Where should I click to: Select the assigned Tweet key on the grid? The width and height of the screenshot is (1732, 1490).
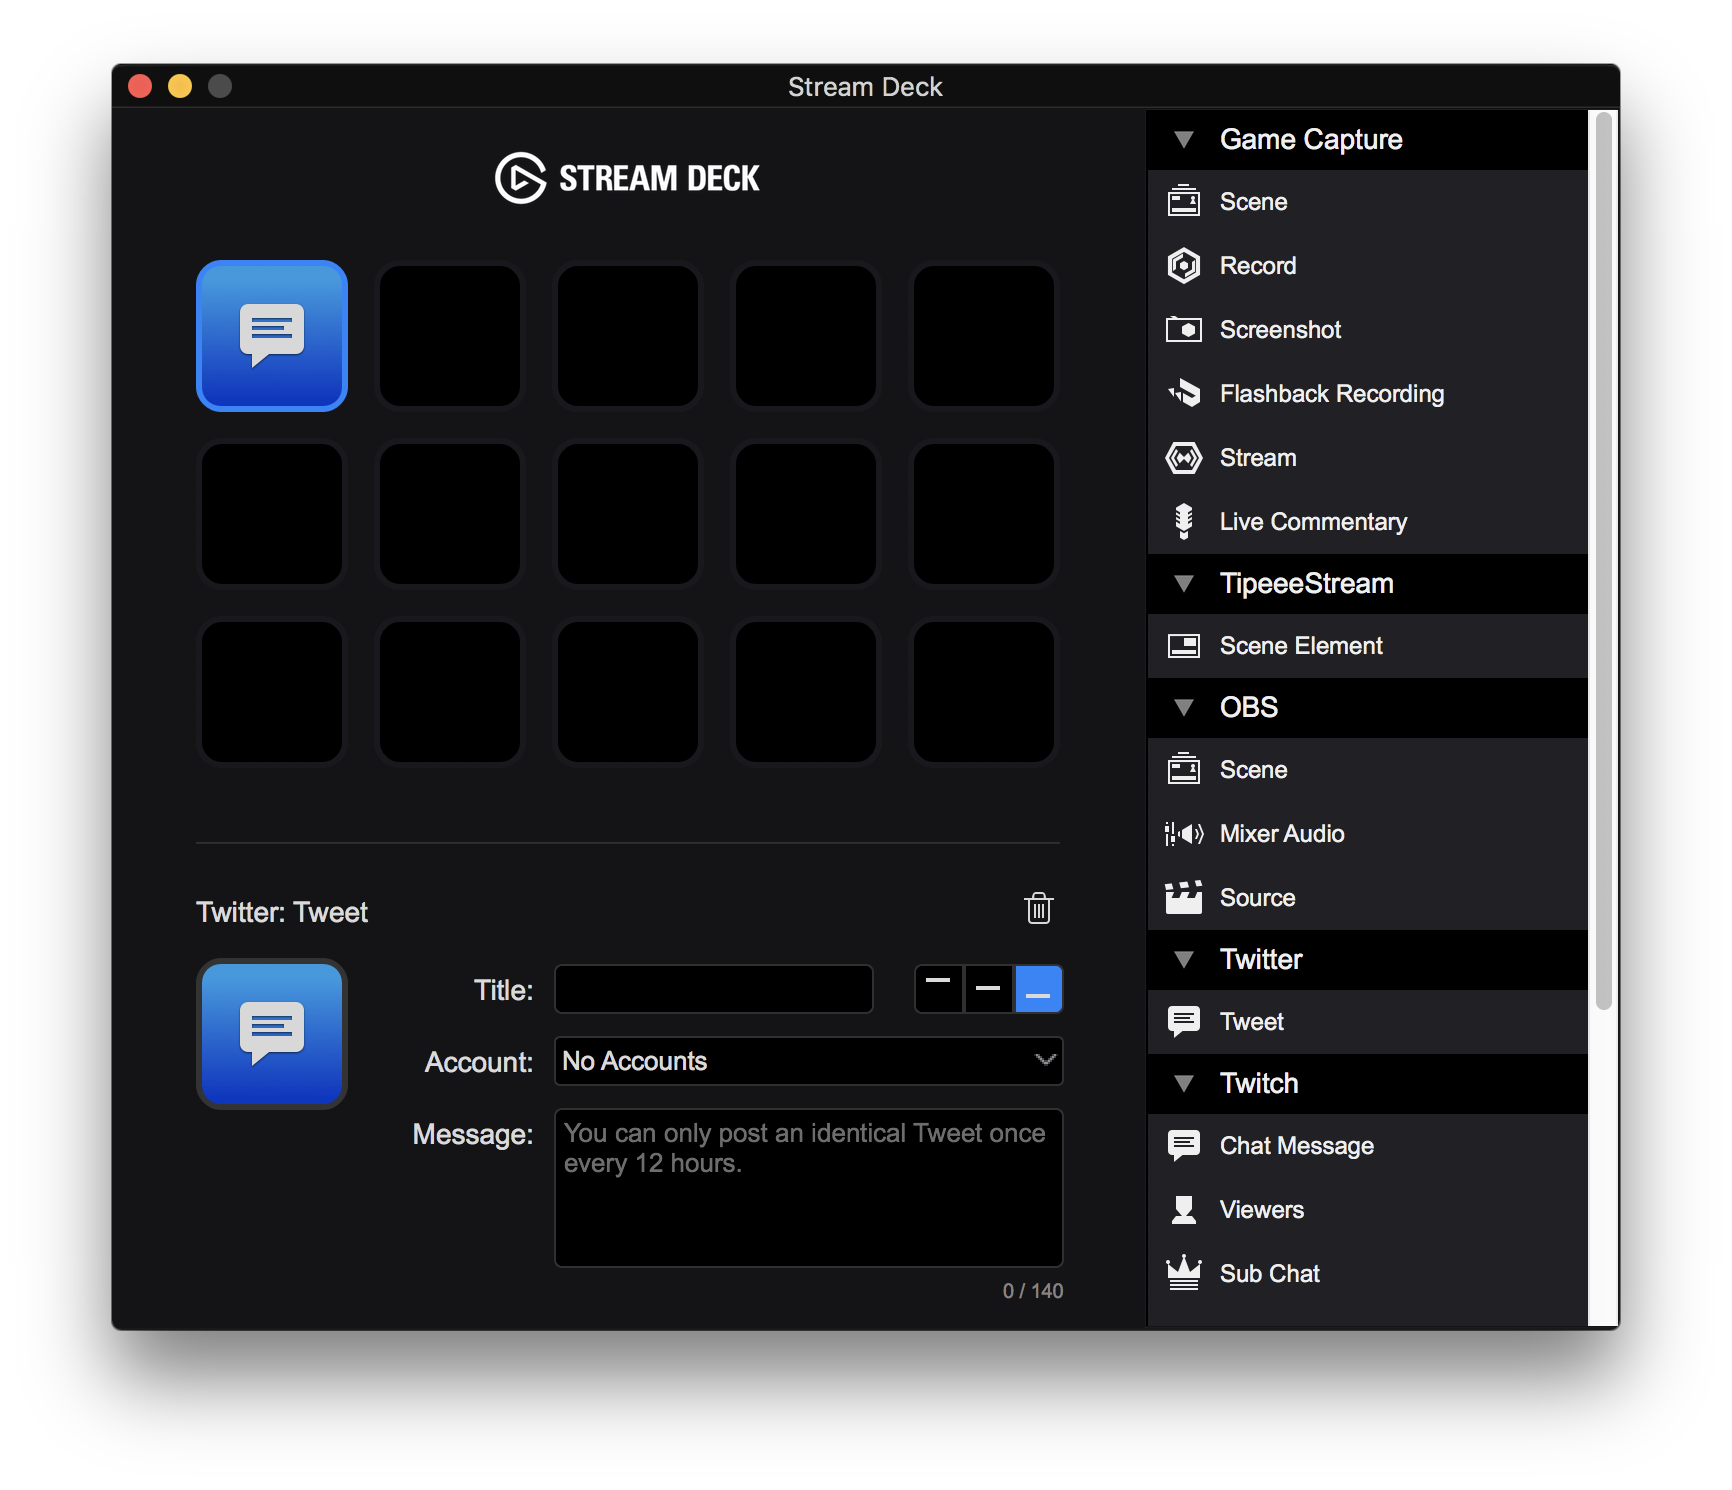[x=272, y=336]
